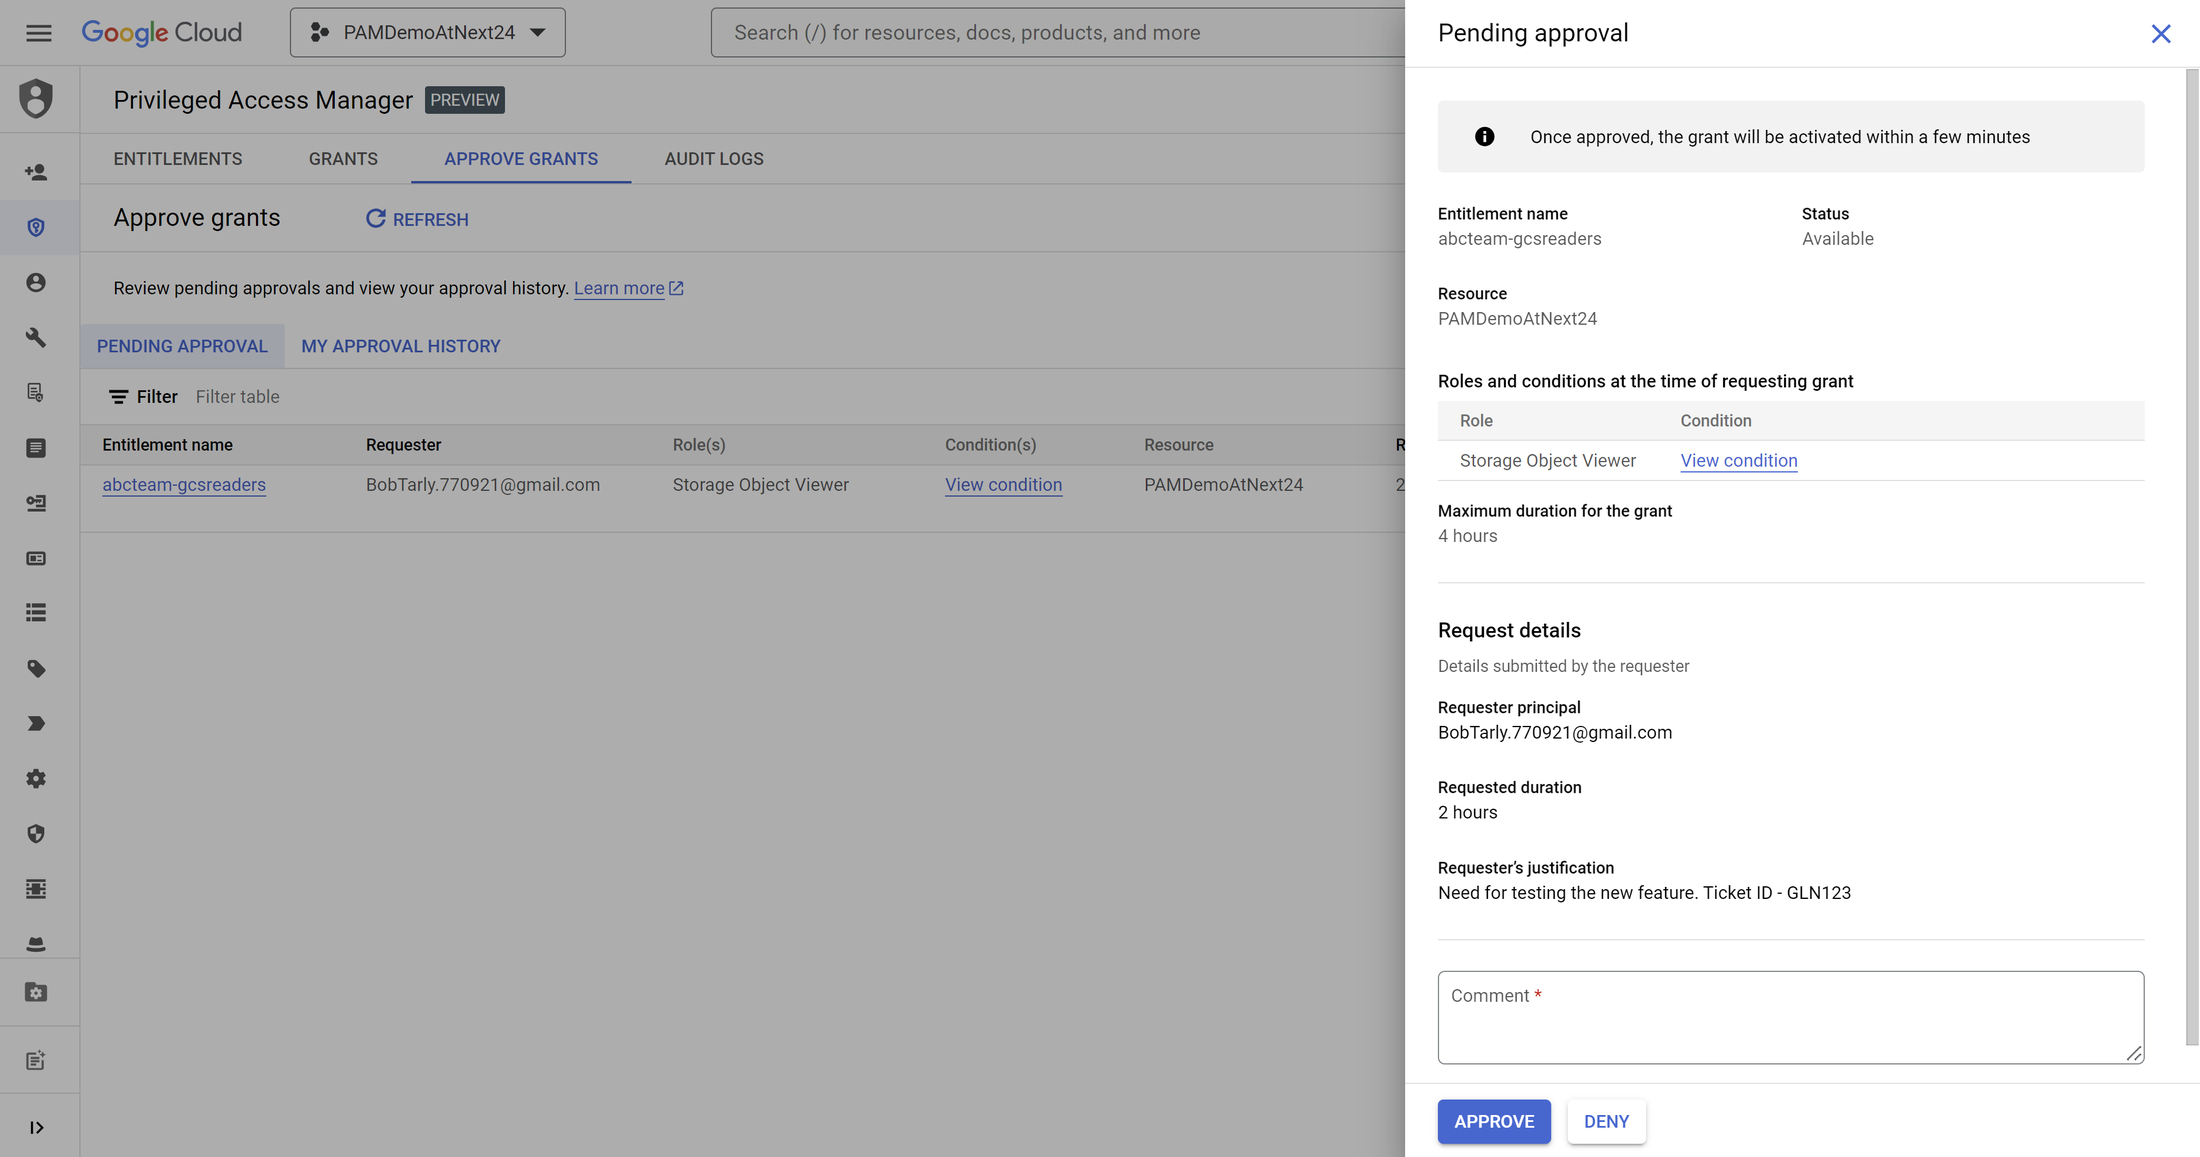Expand the AUDIT LOGS tab
The width and height of the screenshot is (2200, 1157).
713,157
